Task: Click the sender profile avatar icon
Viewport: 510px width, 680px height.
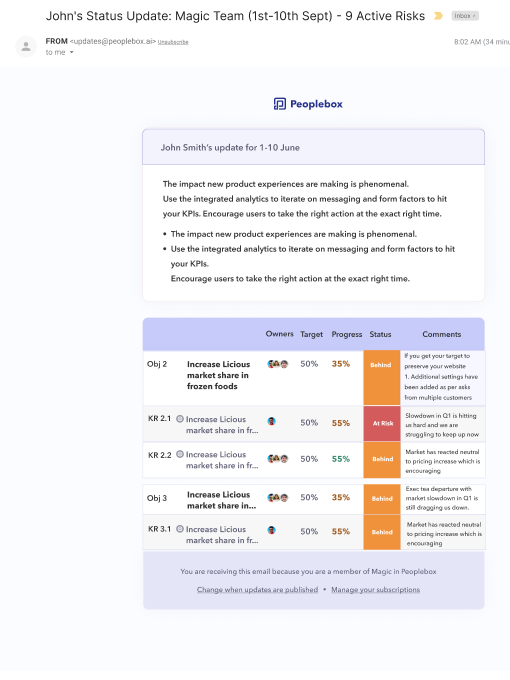Action: click(26, 46)
